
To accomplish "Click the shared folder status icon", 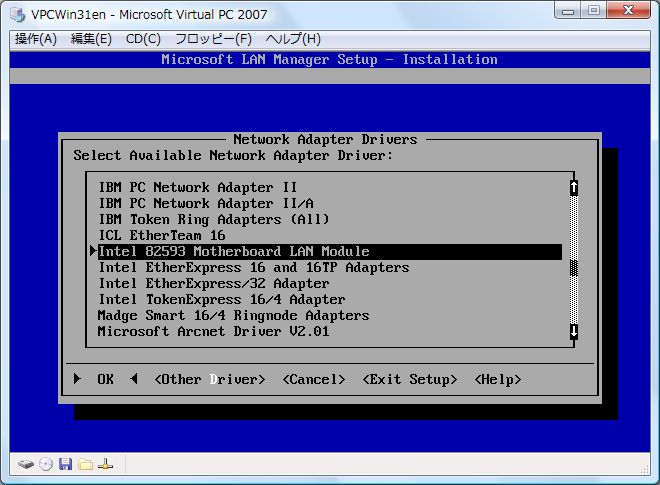I will pos(85,464).
